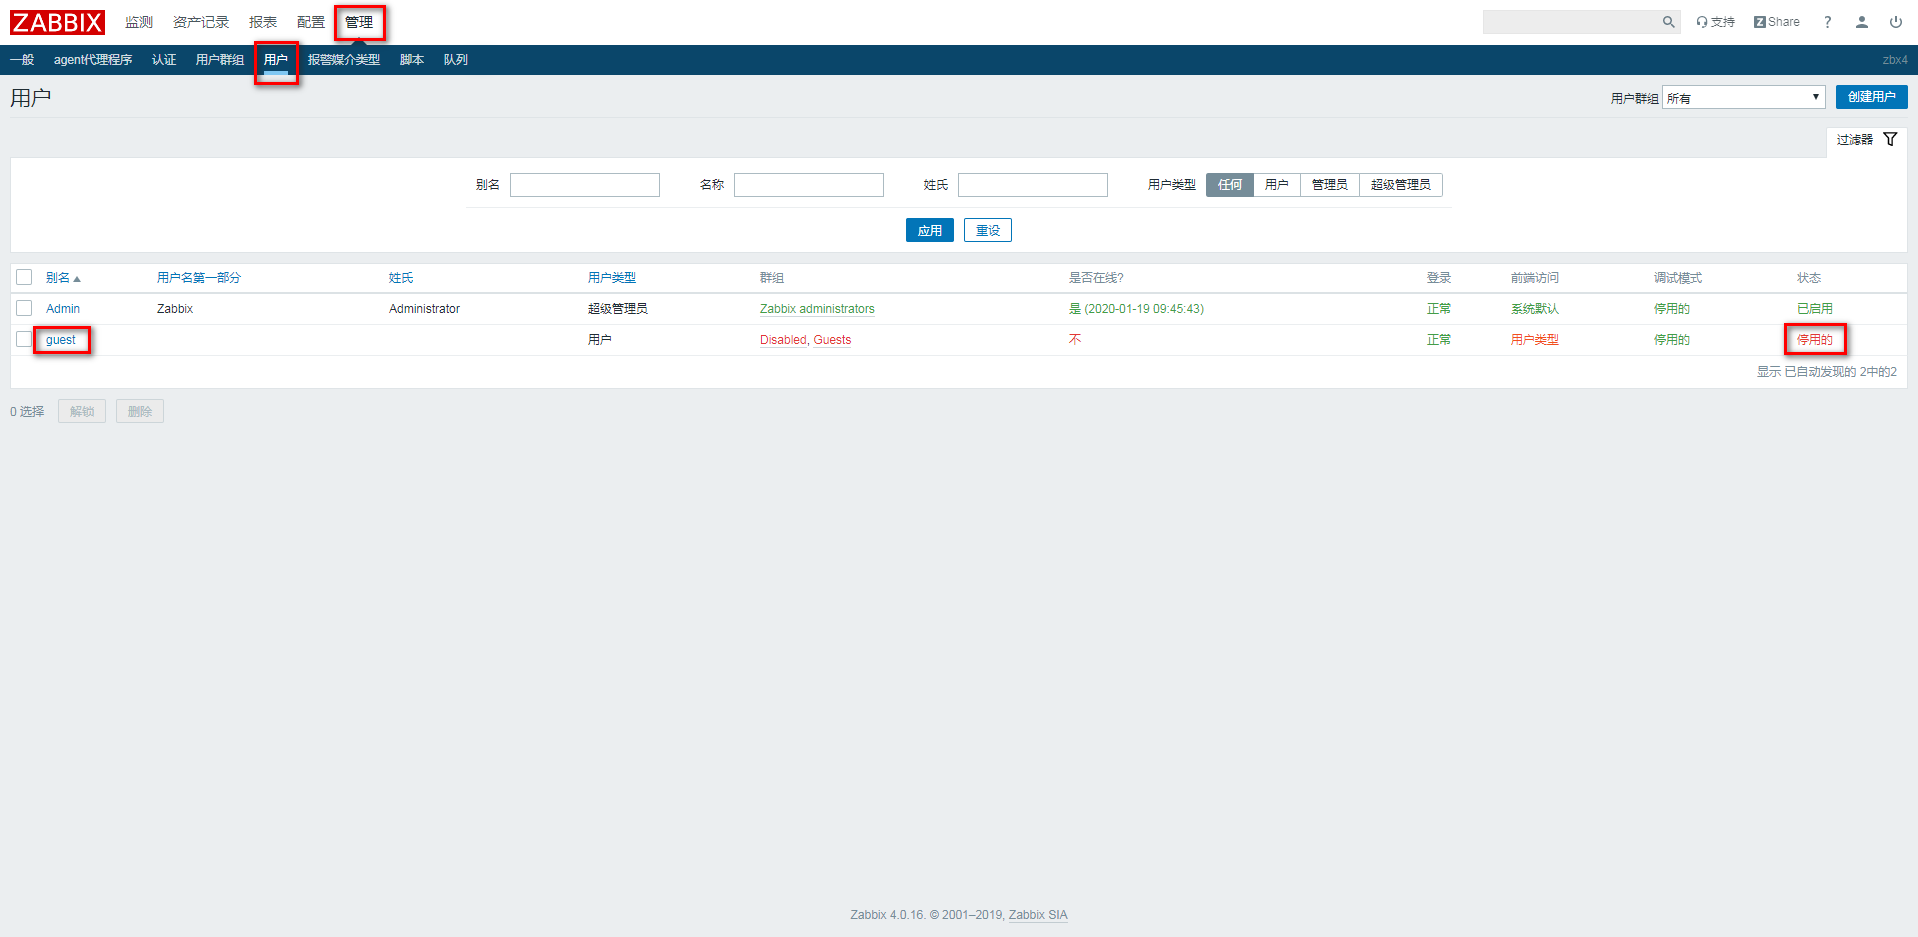This screenshot has width=1918, height=937.
Task: Focus the 别名 filter input field
Action: coord(584,185)
